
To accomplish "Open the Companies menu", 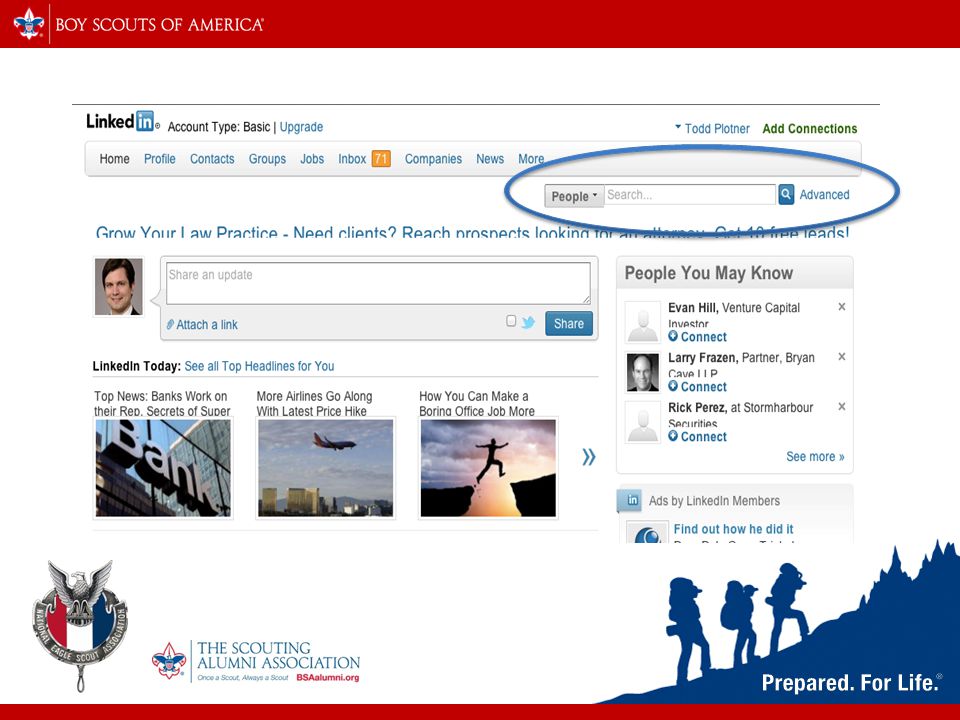I will click(433, 159).
